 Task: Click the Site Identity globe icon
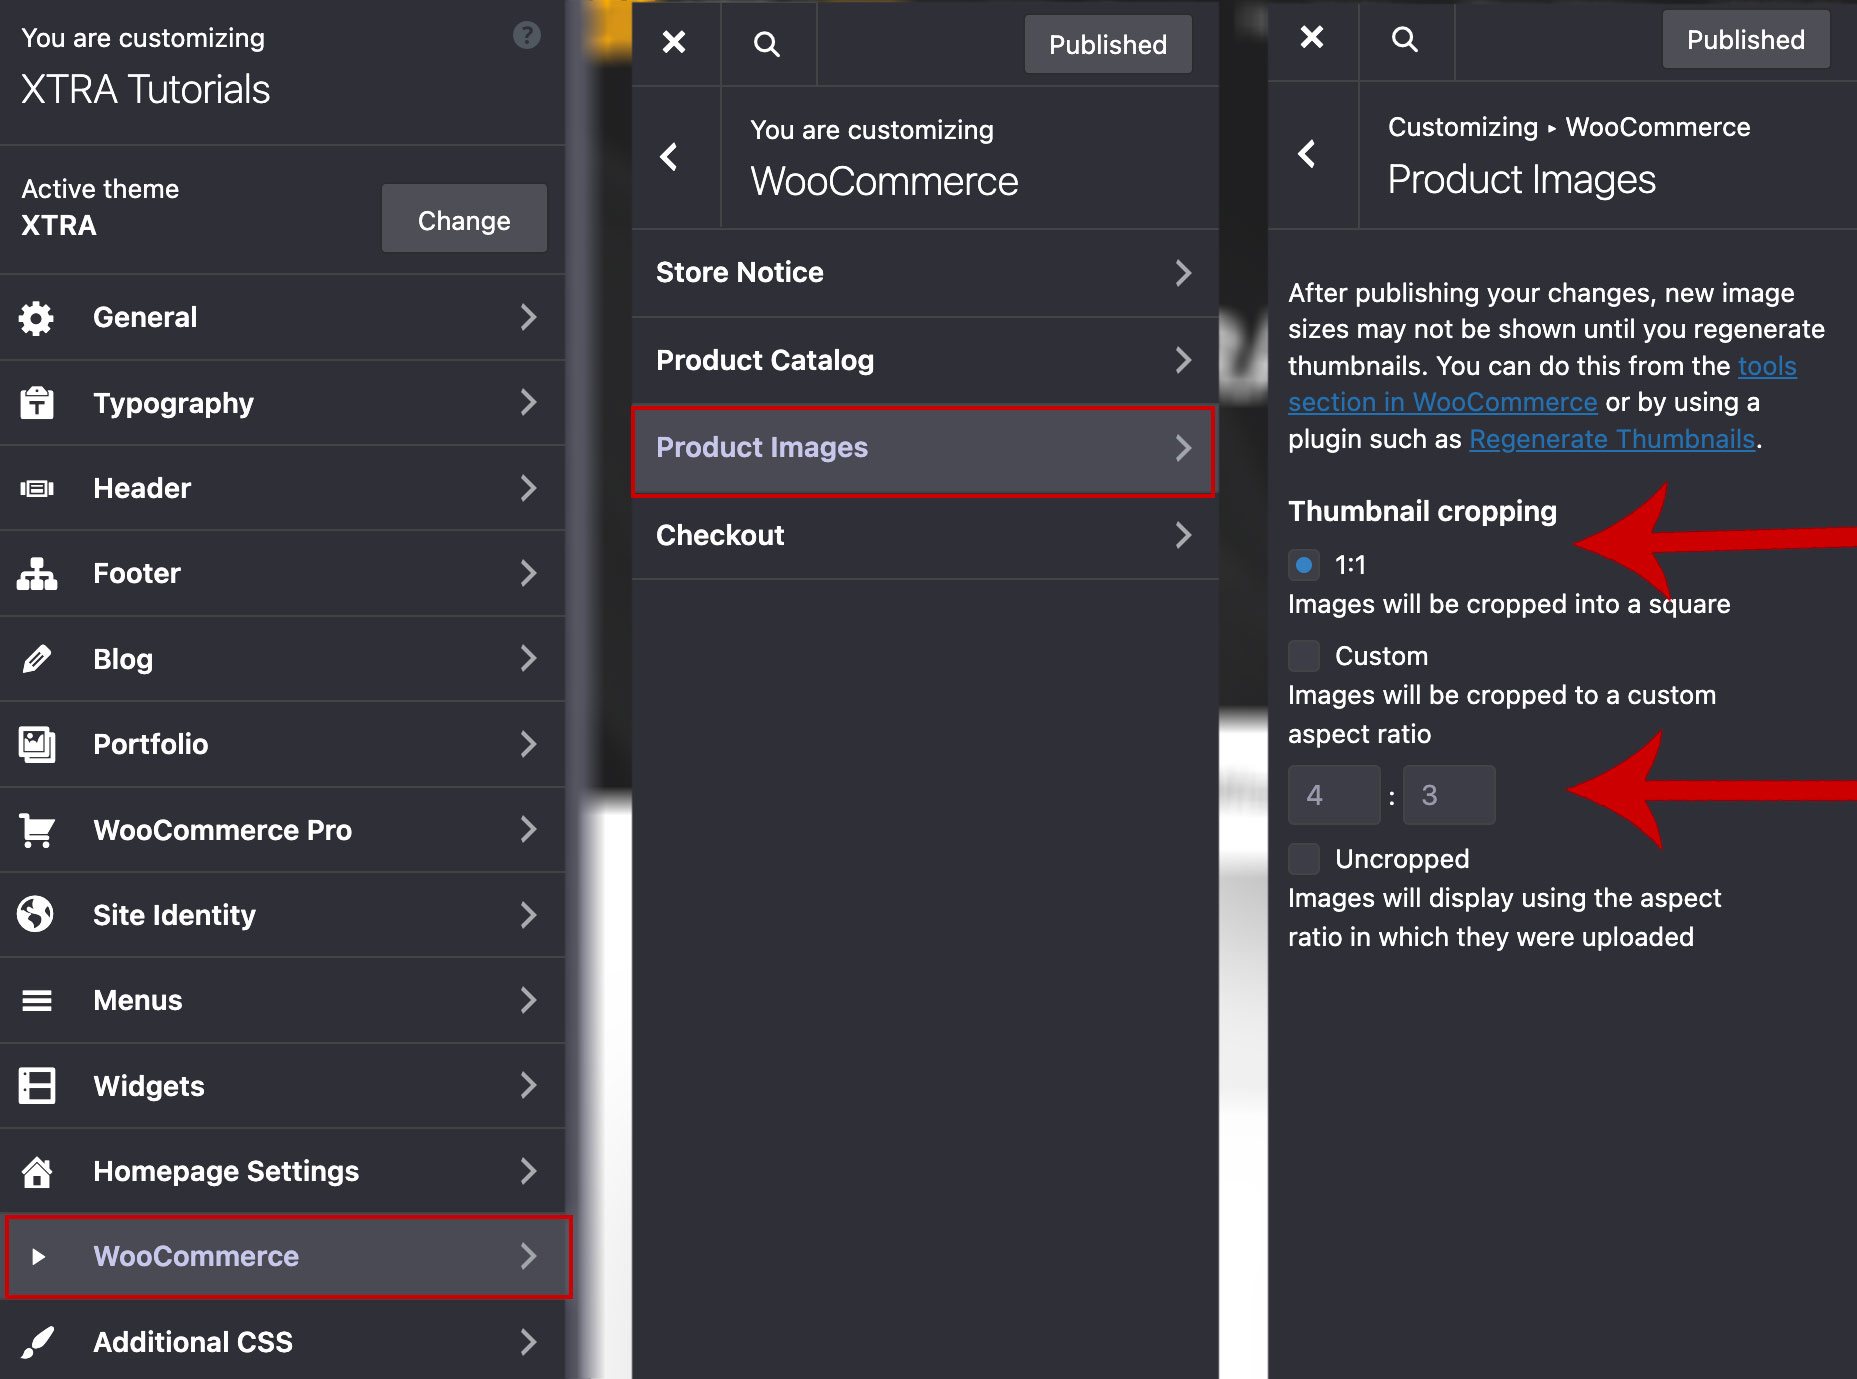pyautogui.click(x=37, y=915)
